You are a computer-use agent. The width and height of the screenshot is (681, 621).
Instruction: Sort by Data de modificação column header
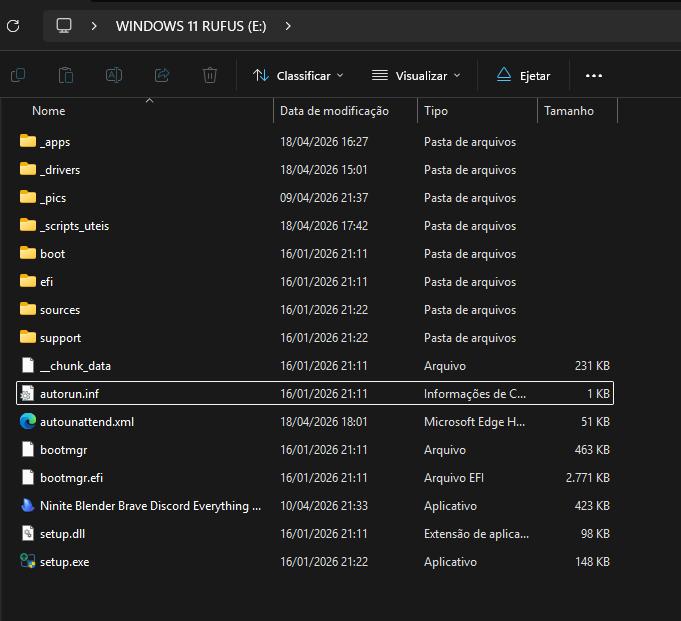pyautogui.click(x=334, y=111)
